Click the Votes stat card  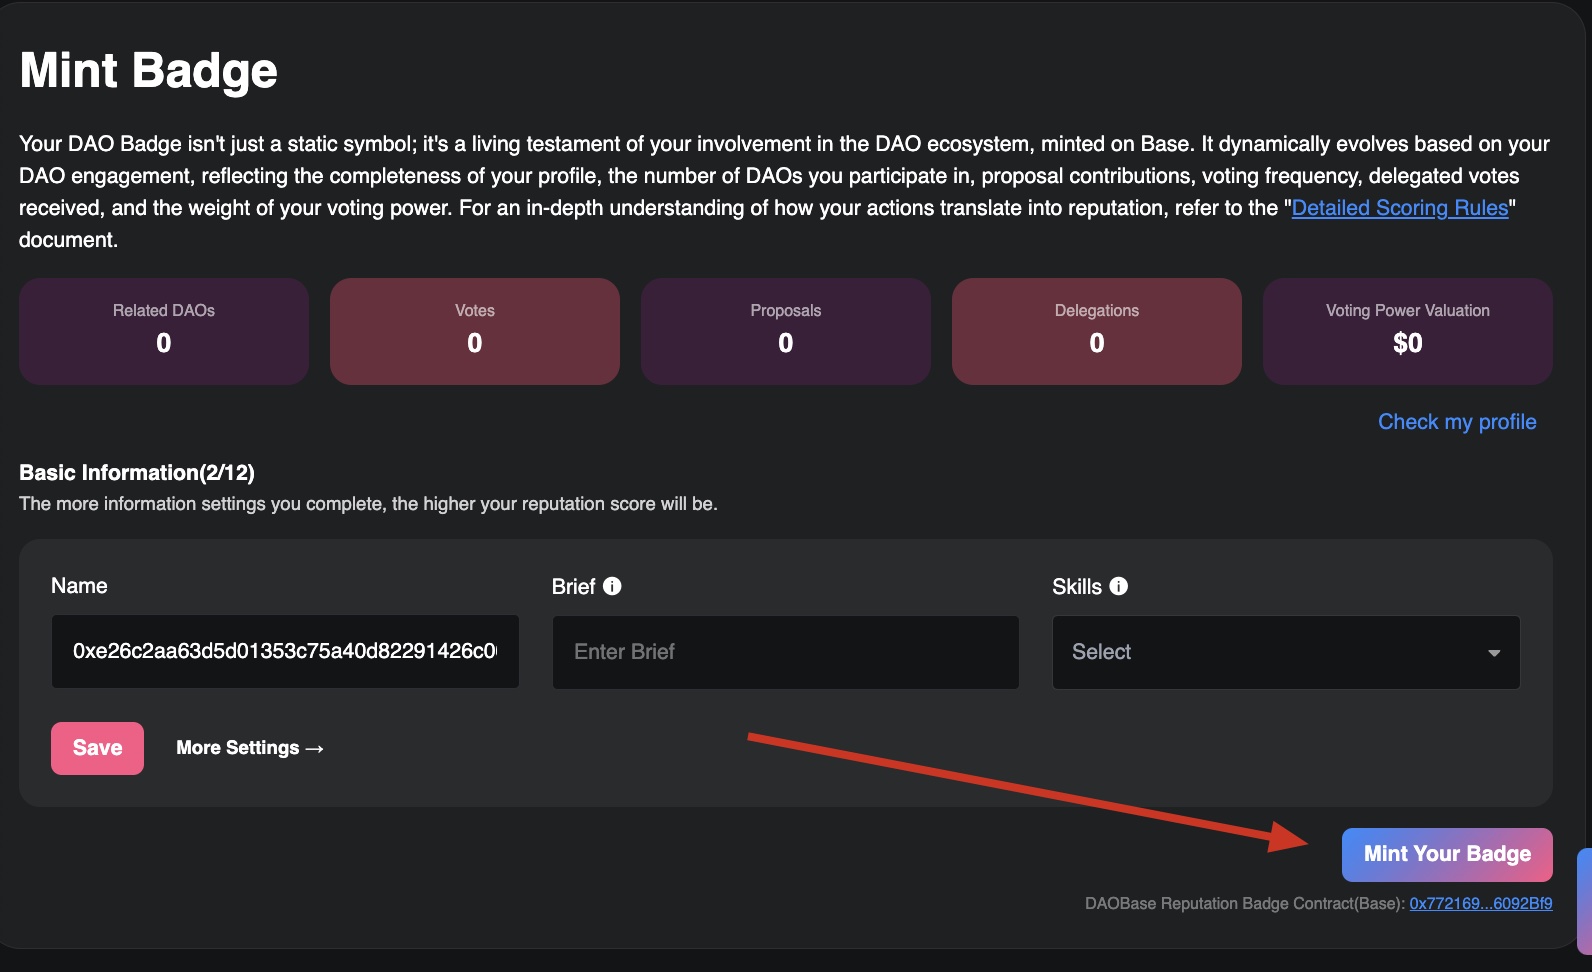(475, 331)
